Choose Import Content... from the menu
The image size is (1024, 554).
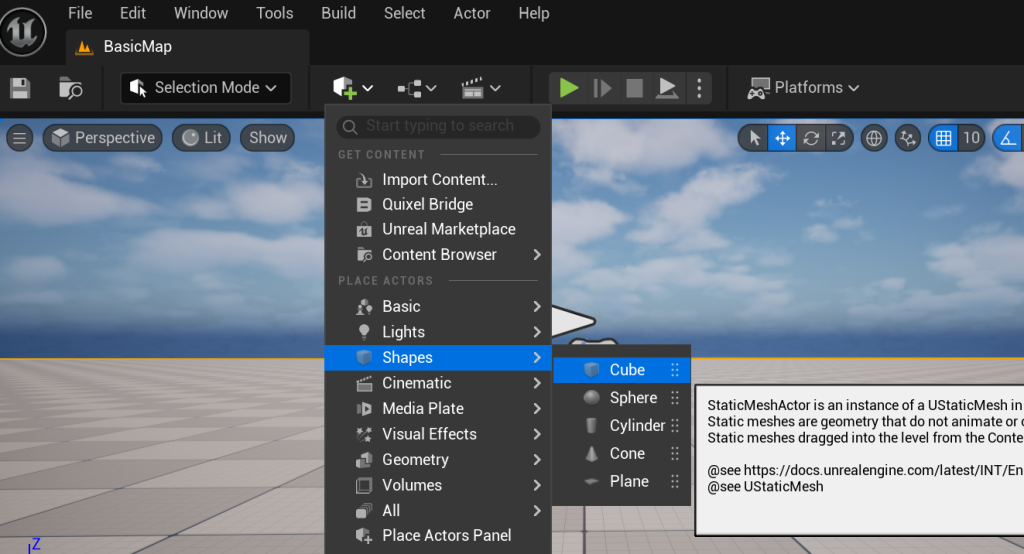438,180
